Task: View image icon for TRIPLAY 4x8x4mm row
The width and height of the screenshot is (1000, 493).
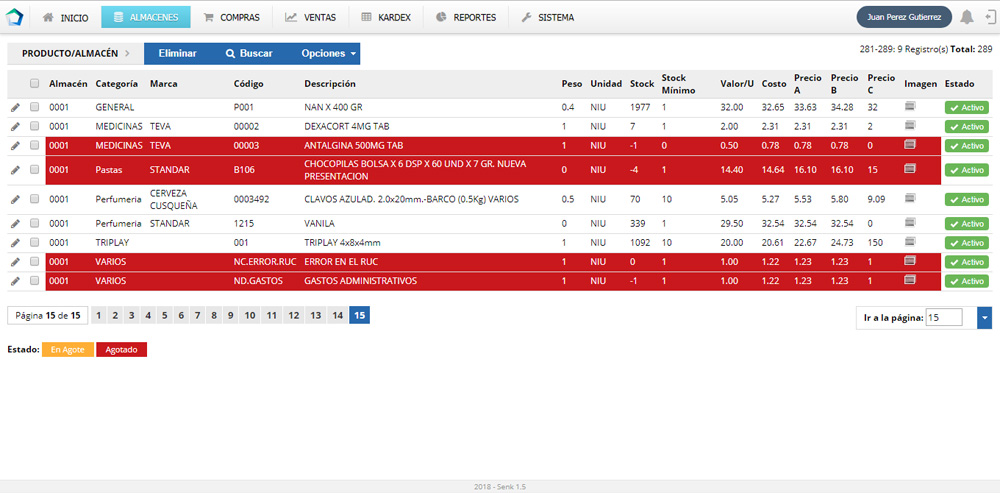Action: pyautogui.click(x=909, y=242)
